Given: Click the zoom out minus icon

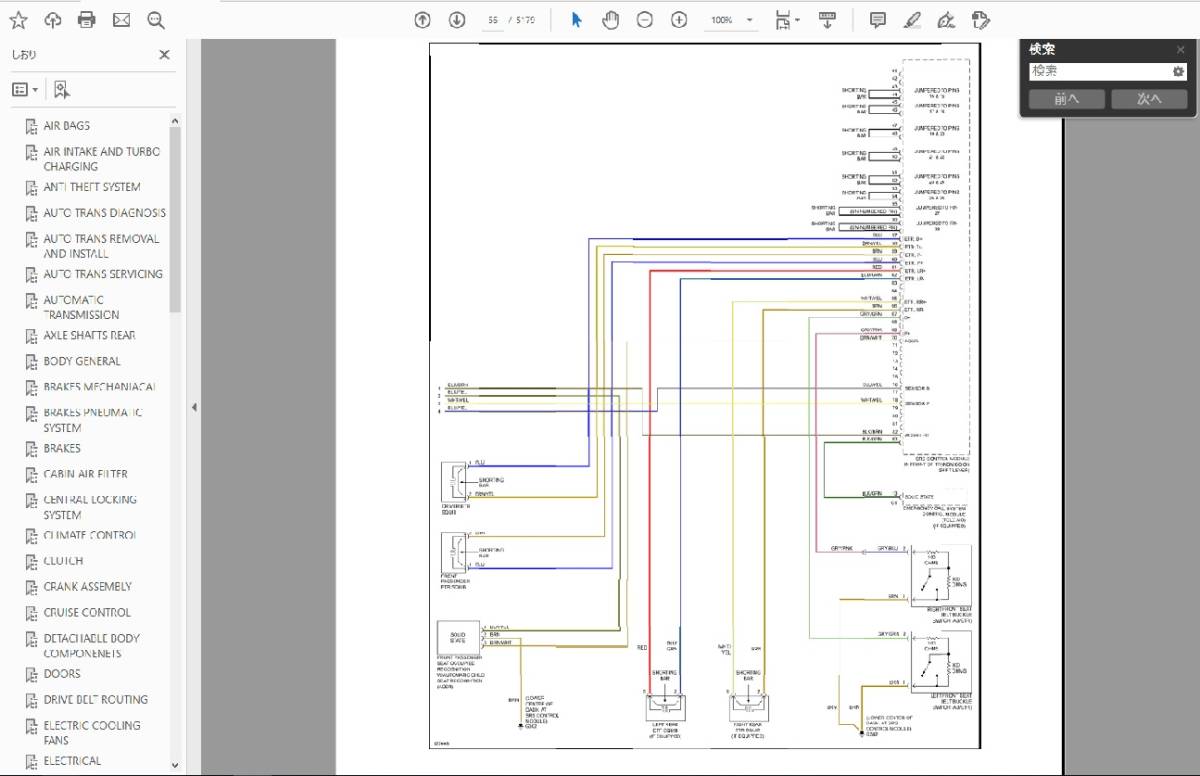Looking at the screenshot, I should (645, 19).
